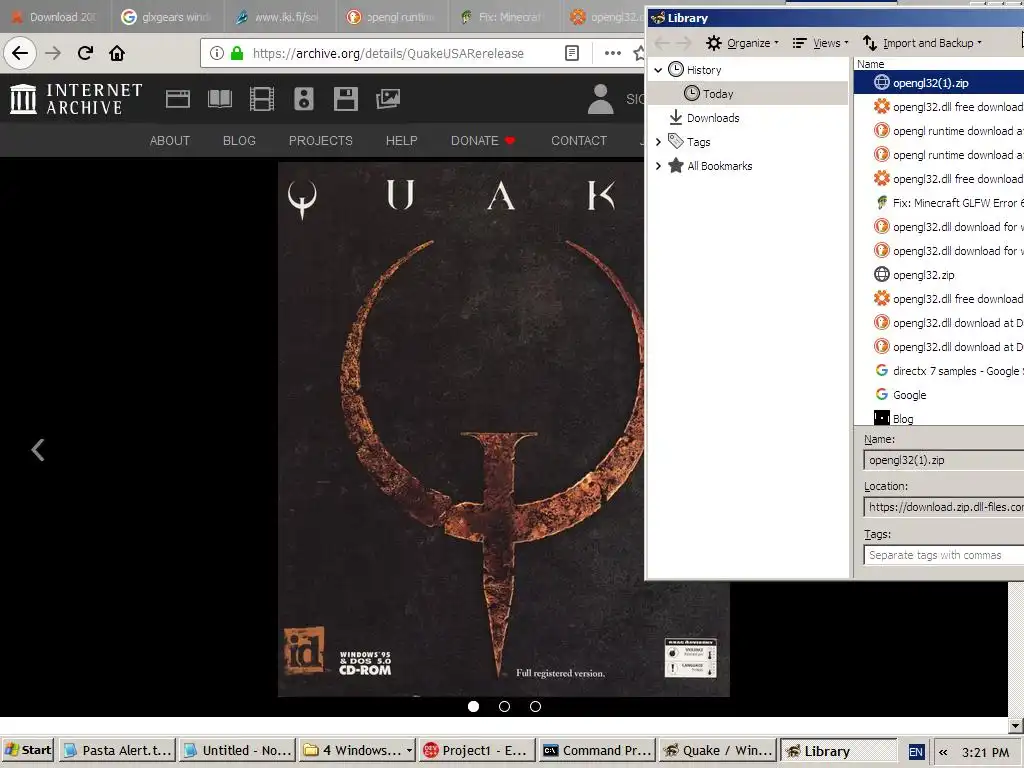1024x768 pixels.
Task: Open the PROJECTS link on archive.org
Action: (x=321, y=140)
